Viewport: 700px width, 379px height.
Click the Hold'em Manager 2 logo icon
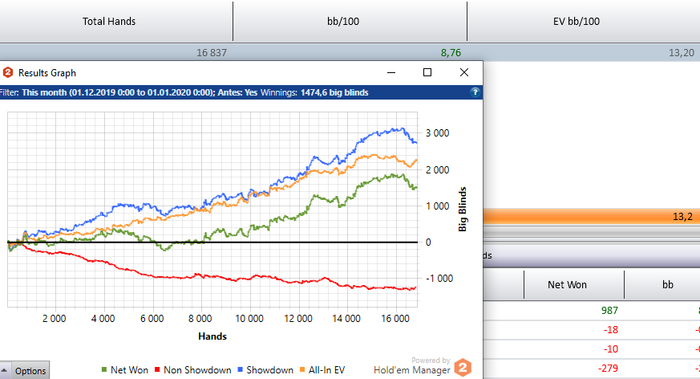click(463, 367)
